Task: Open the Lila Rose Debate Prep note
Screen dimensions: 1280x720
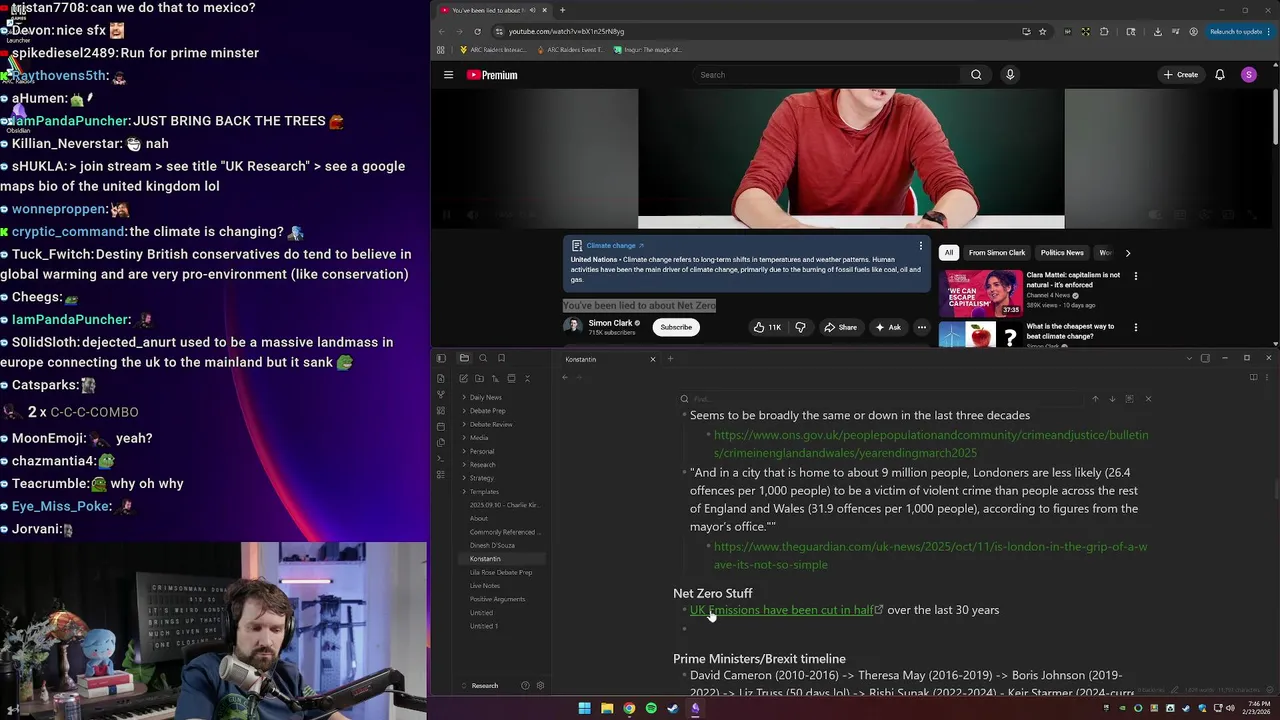Action: point(501,572)
